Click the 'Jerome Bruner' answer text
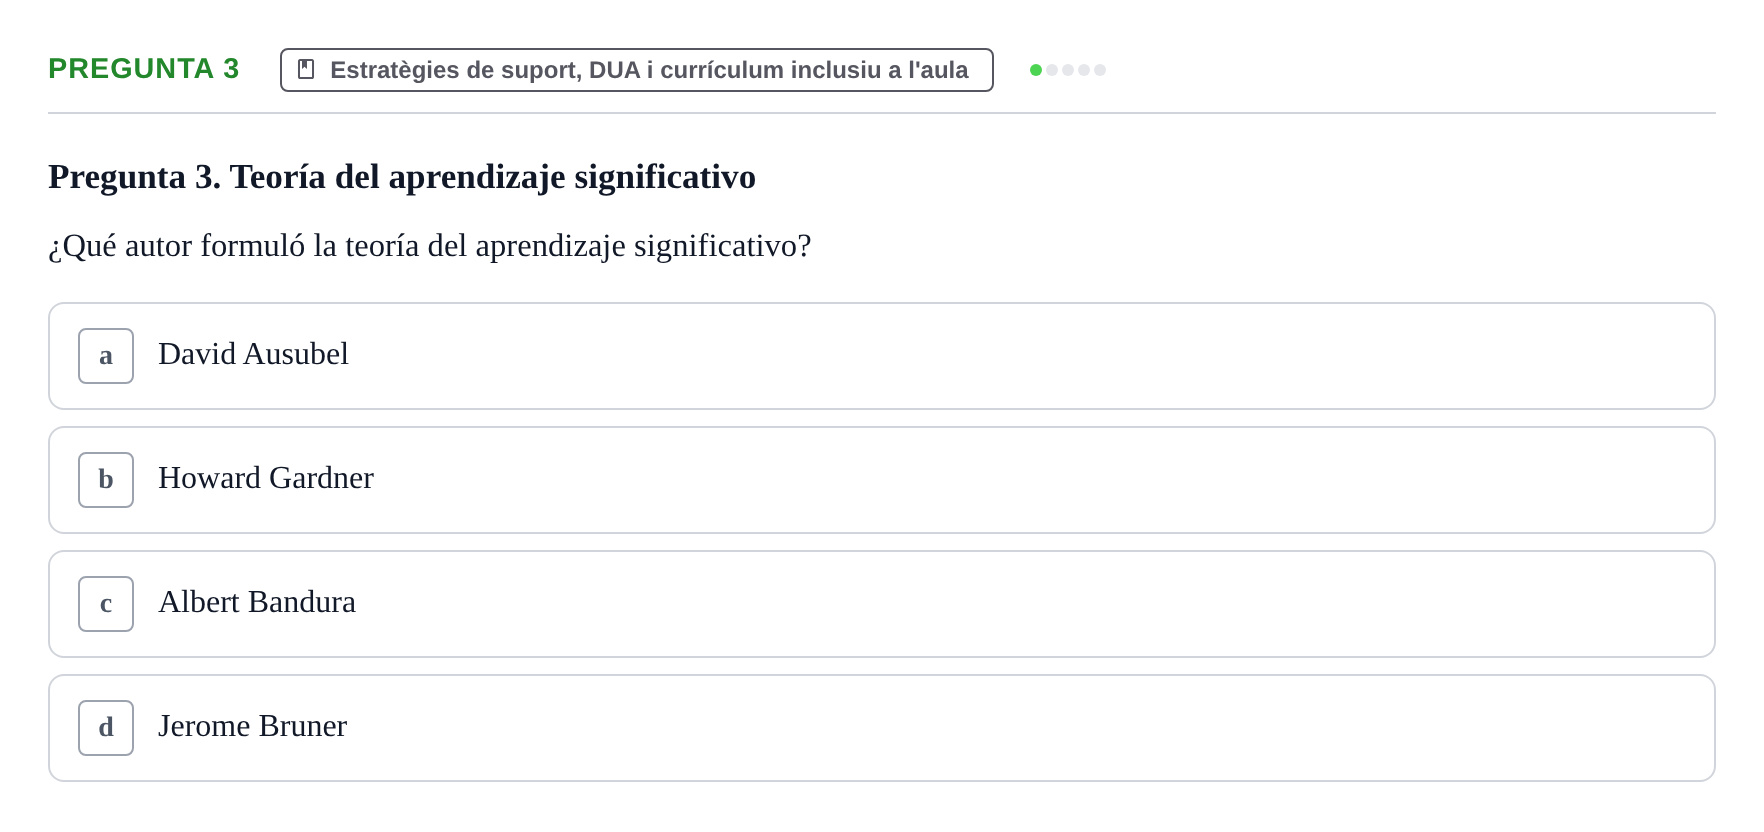This screenshot has width=1764, height=832. (x=252, y=726)
